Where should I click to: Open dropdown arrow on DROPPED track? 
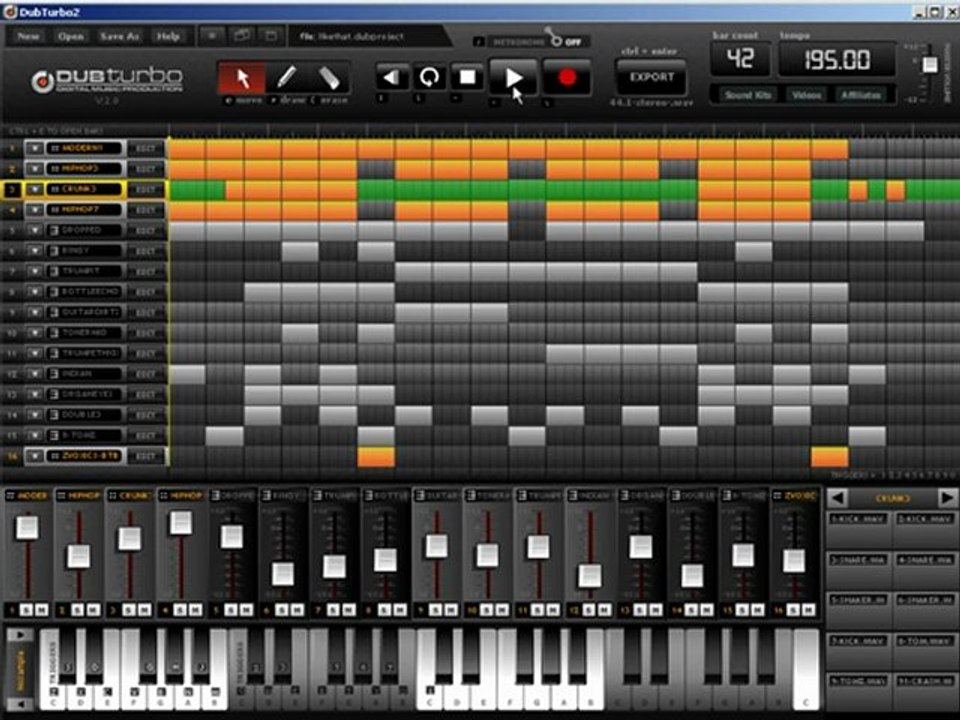[34, 230]
